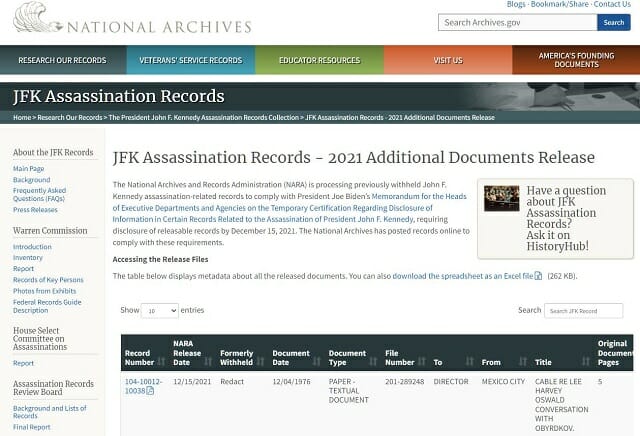Go to Home in the breadcrumb
Image resolution: width=640 pixels, height=436 pixels.
click(22, 118)
